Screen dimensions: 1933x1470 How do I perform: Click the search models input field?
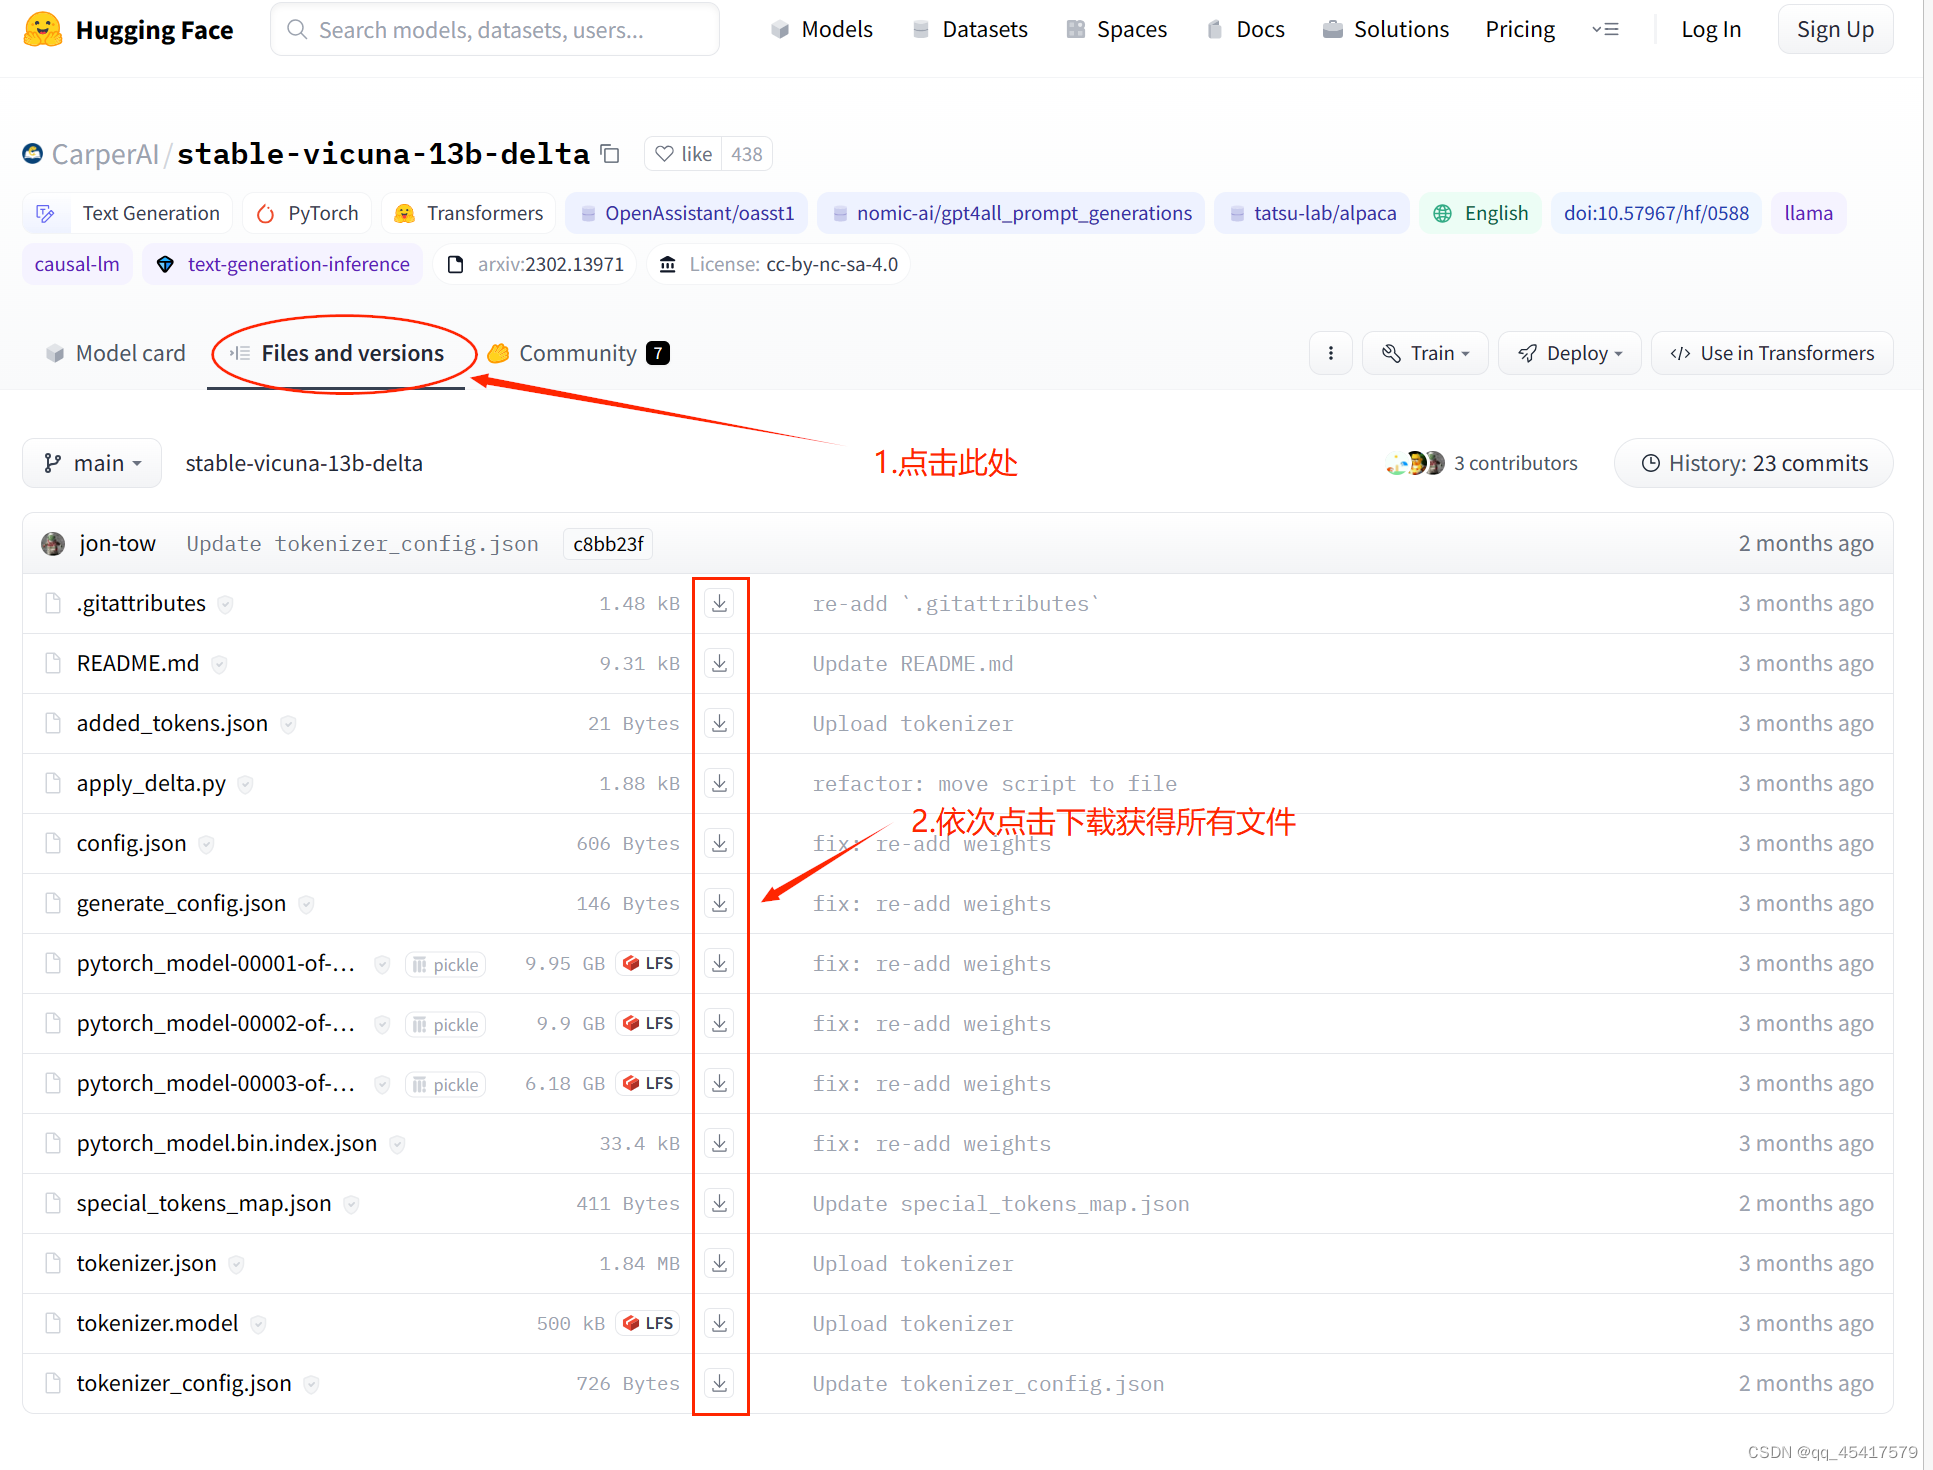tap(494, 29)
